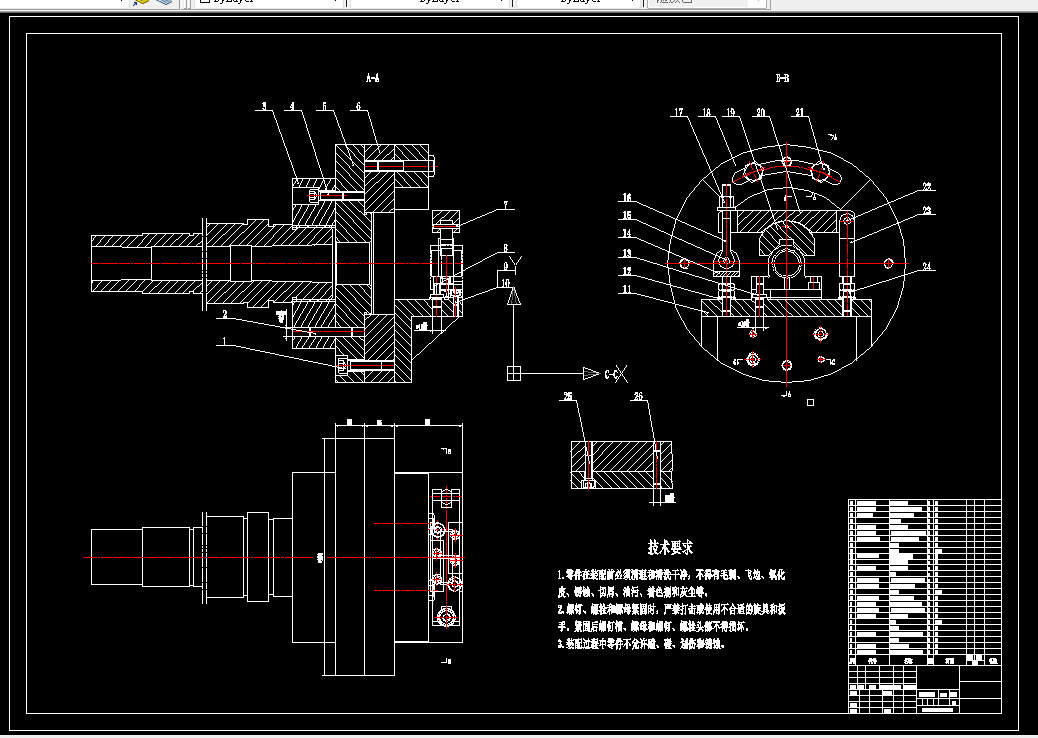Select the 技术要求 heading text
This screenshot has height=738, width=1038.
(x=671, y=547)
